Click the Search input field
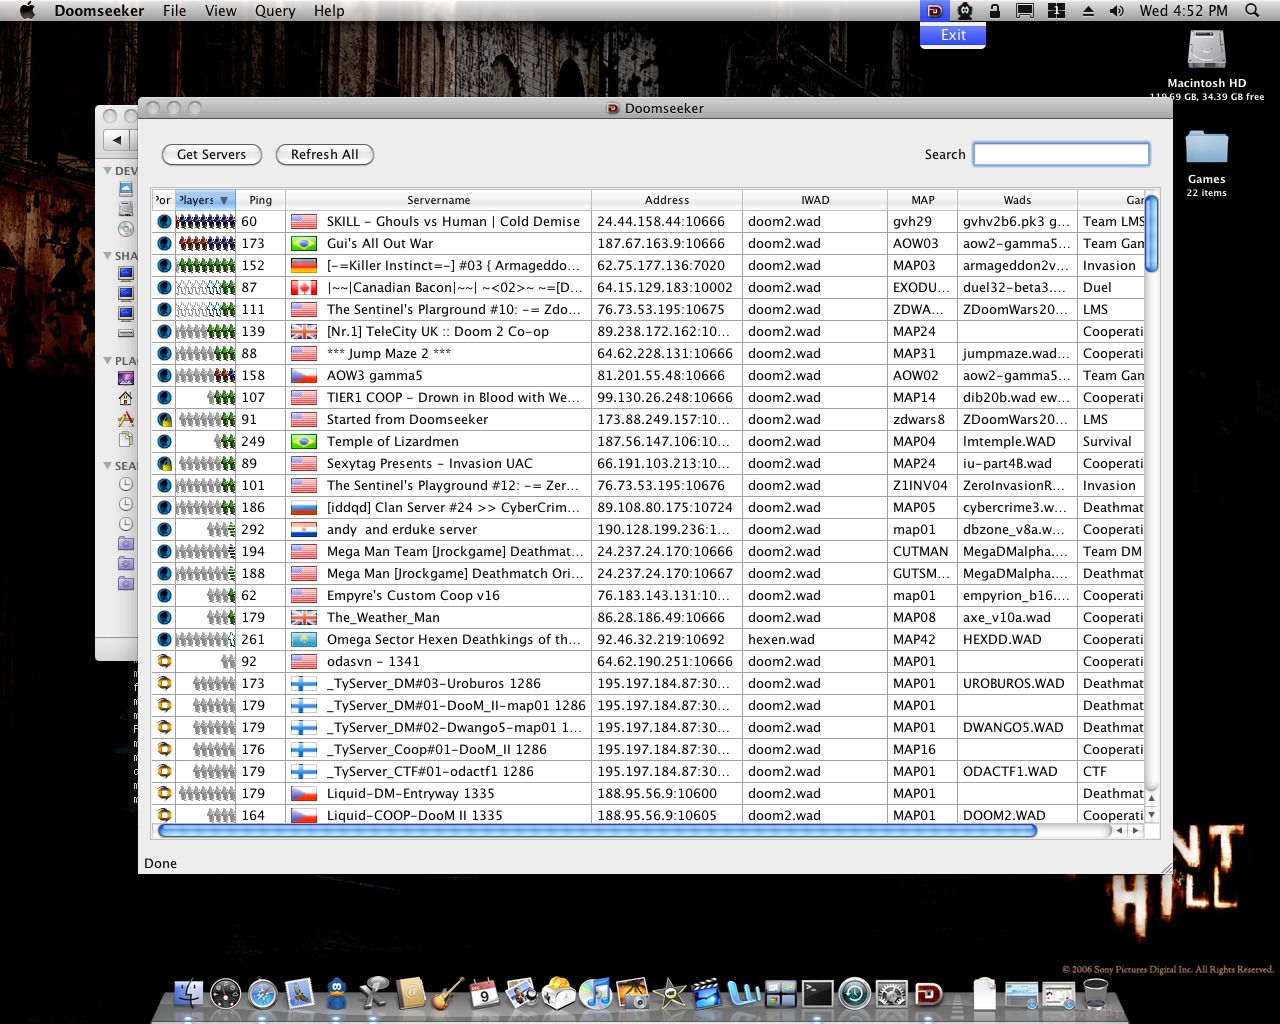The width and height of the screenshot is (1280, 1024). [x=1061, y=154]
